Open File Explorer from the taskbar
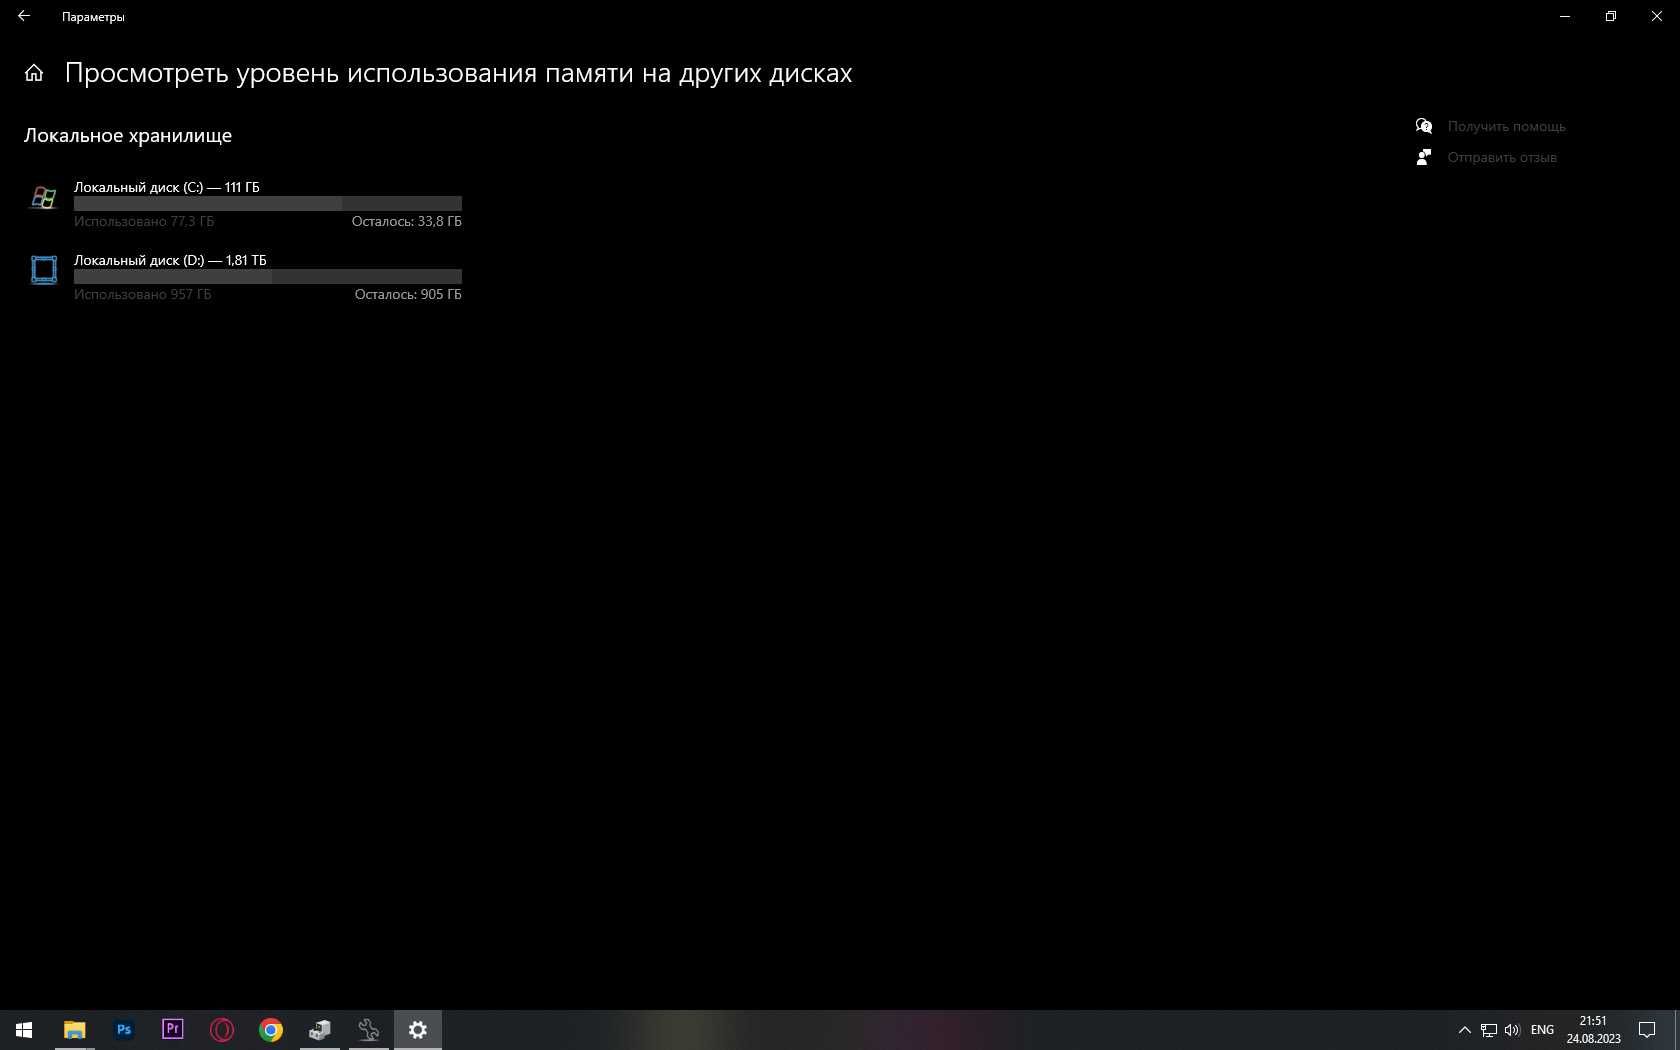This screenshot has width=1680, height=1050. [x=74, y=1030]
